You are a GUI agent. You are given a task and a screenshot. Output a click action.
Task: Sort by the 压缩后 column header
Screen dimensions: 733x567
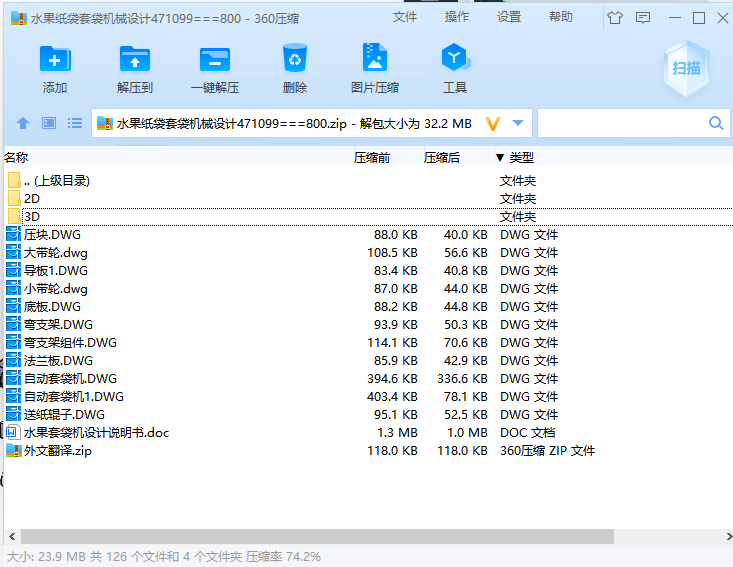441,158
